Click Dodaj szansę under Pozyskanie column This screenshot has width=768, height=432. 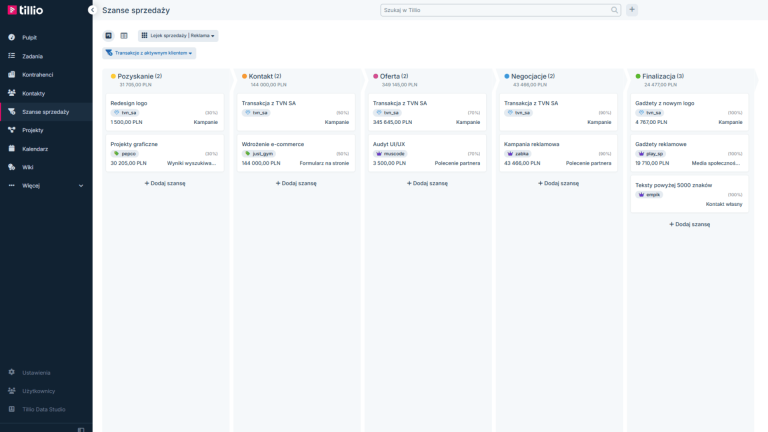pyautogui.click(x=165, y=183)
